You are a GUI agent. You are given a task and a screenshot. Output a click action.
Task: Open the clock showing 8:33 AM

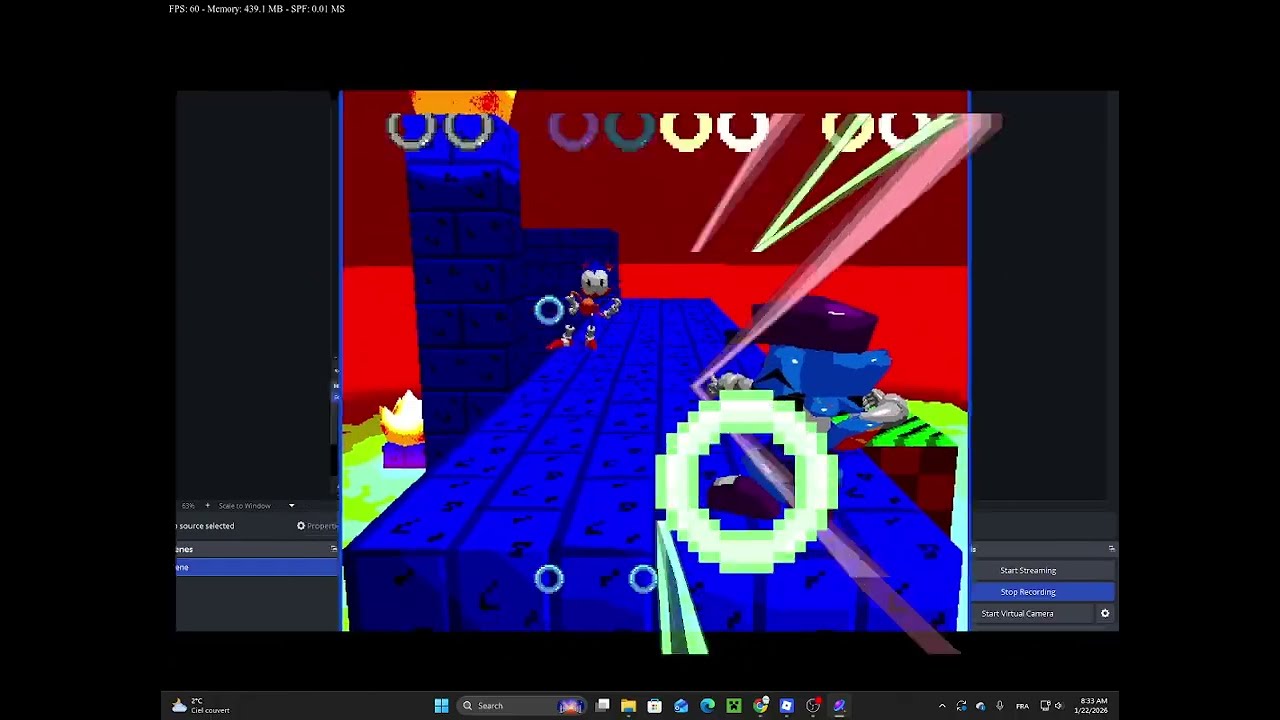pyautogui.click(x=1092, y=706)
